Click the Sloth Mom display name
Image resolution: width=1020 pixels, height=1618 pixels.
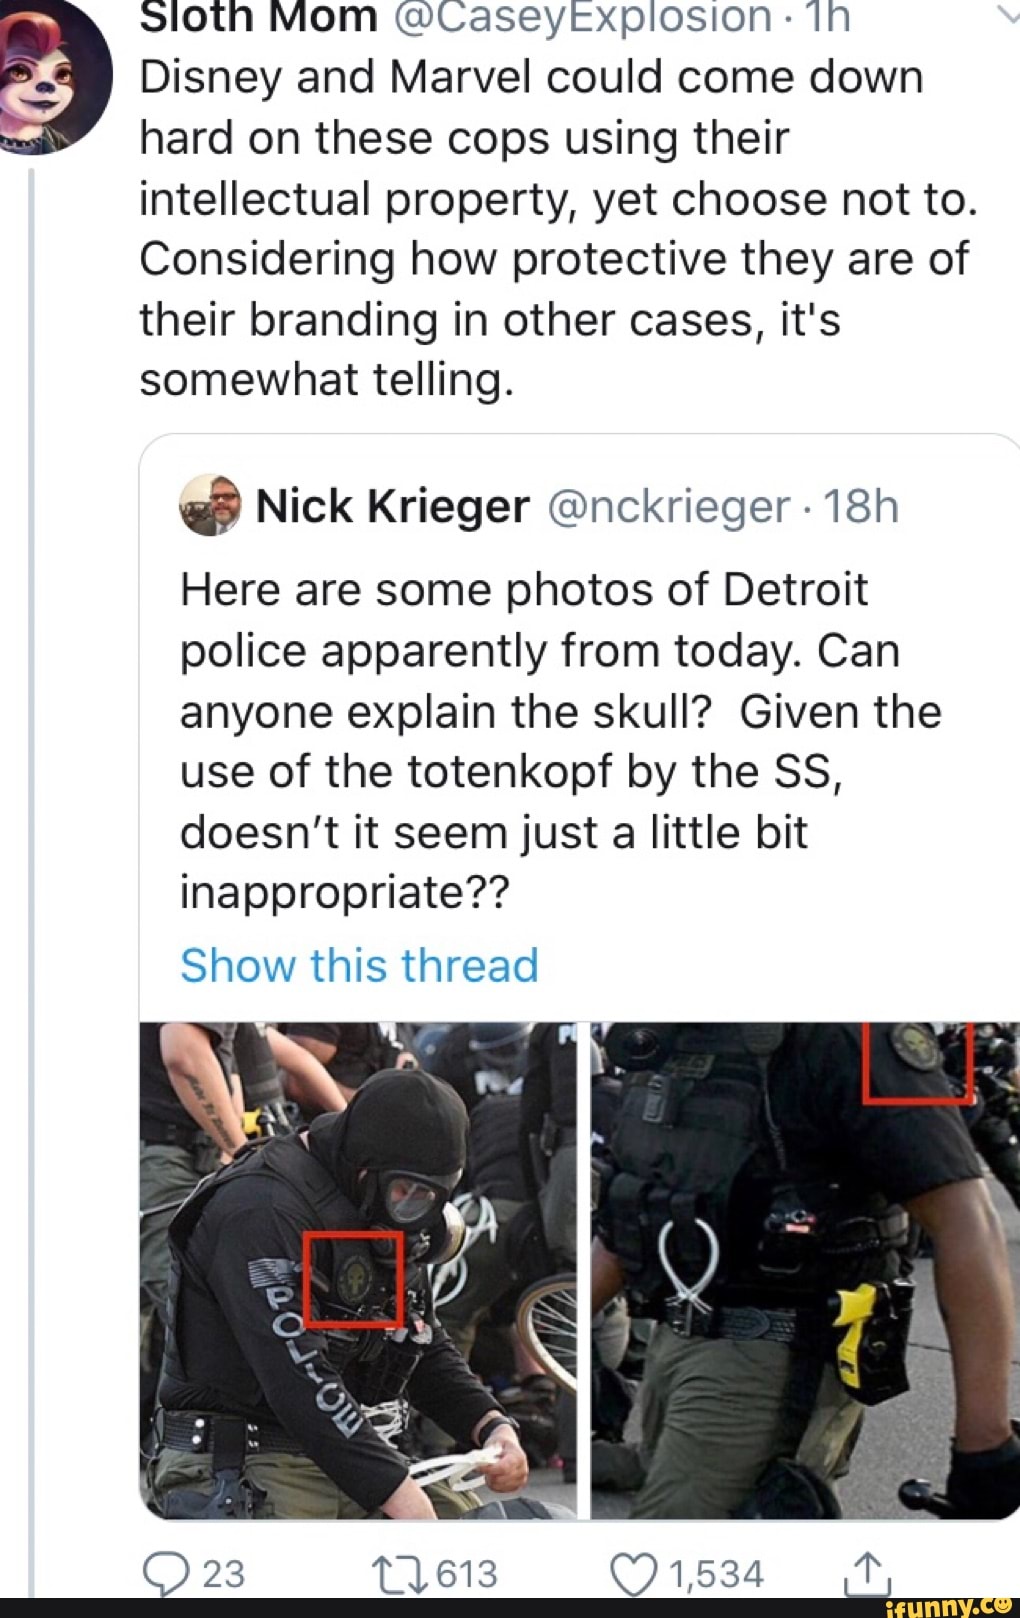click(x=258, y=17)
